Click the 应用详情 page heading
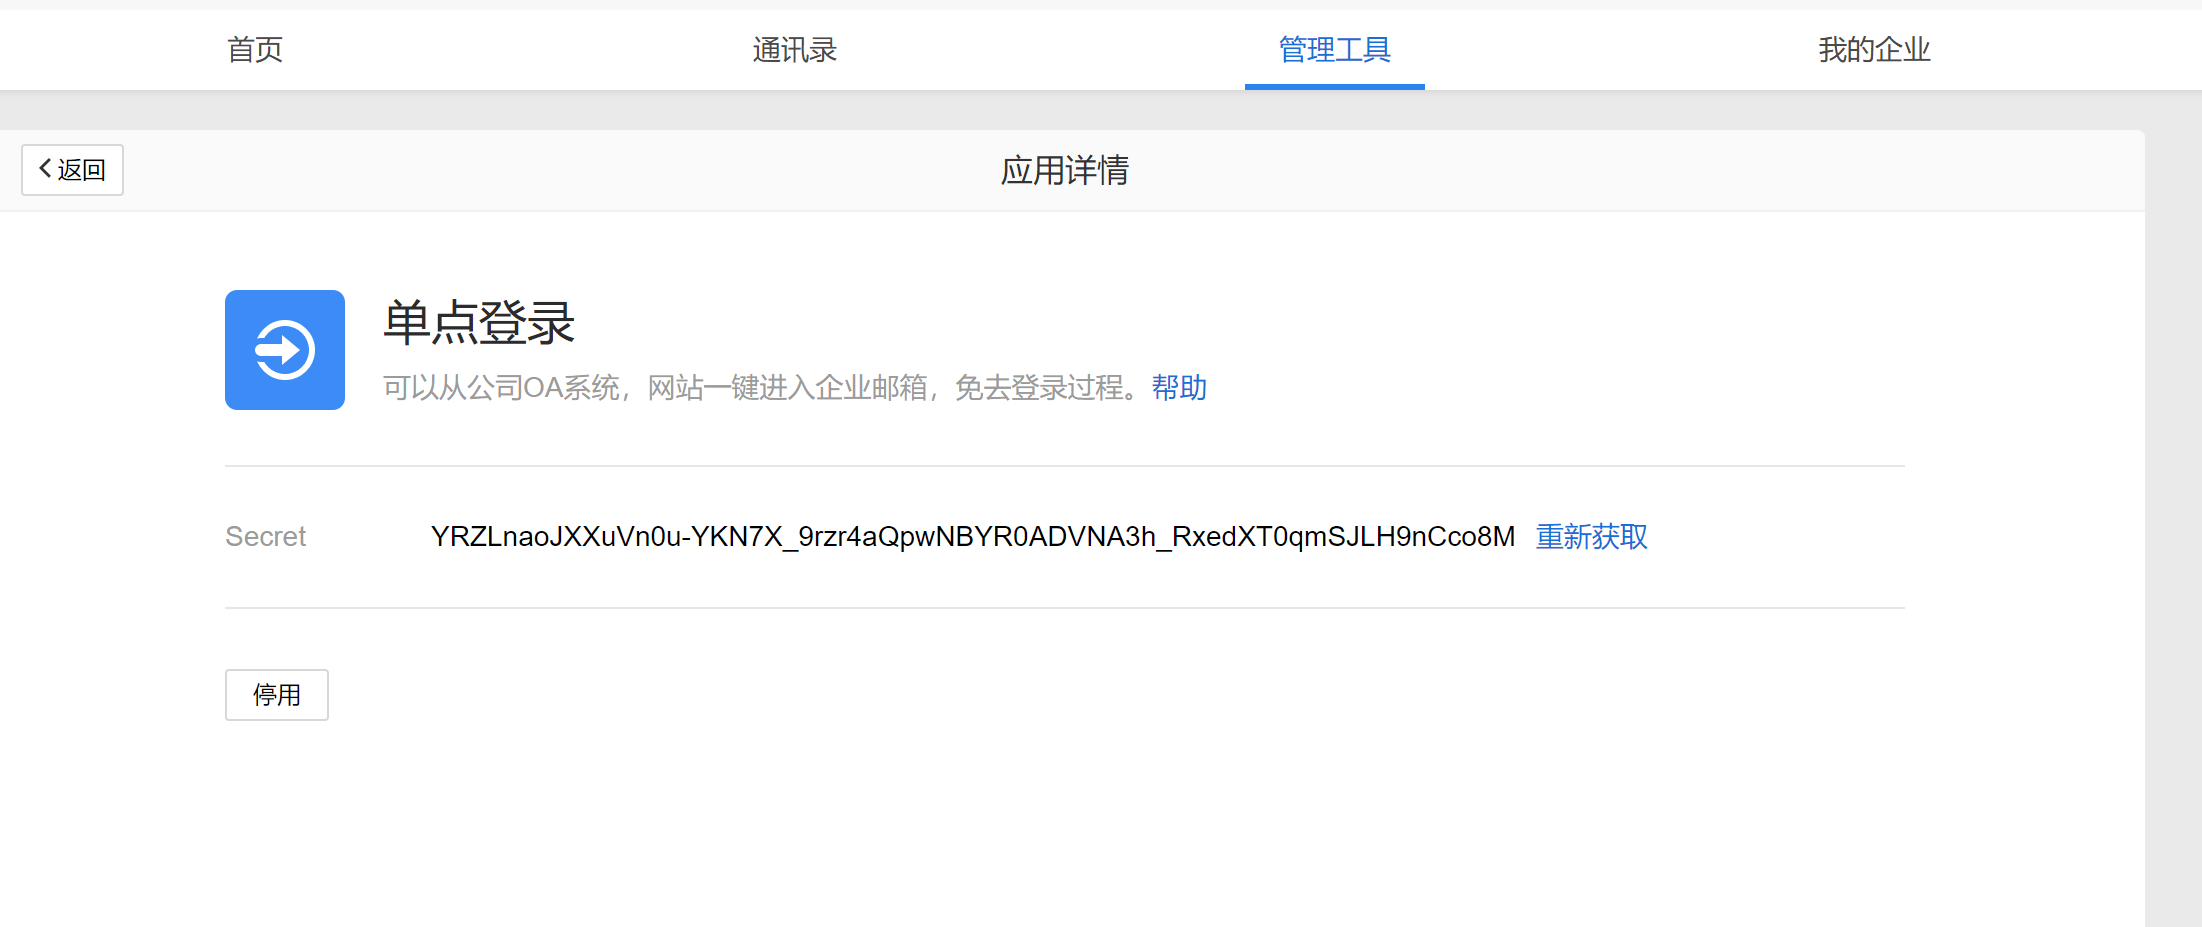2202x927 pixels. pos(1065,171)
